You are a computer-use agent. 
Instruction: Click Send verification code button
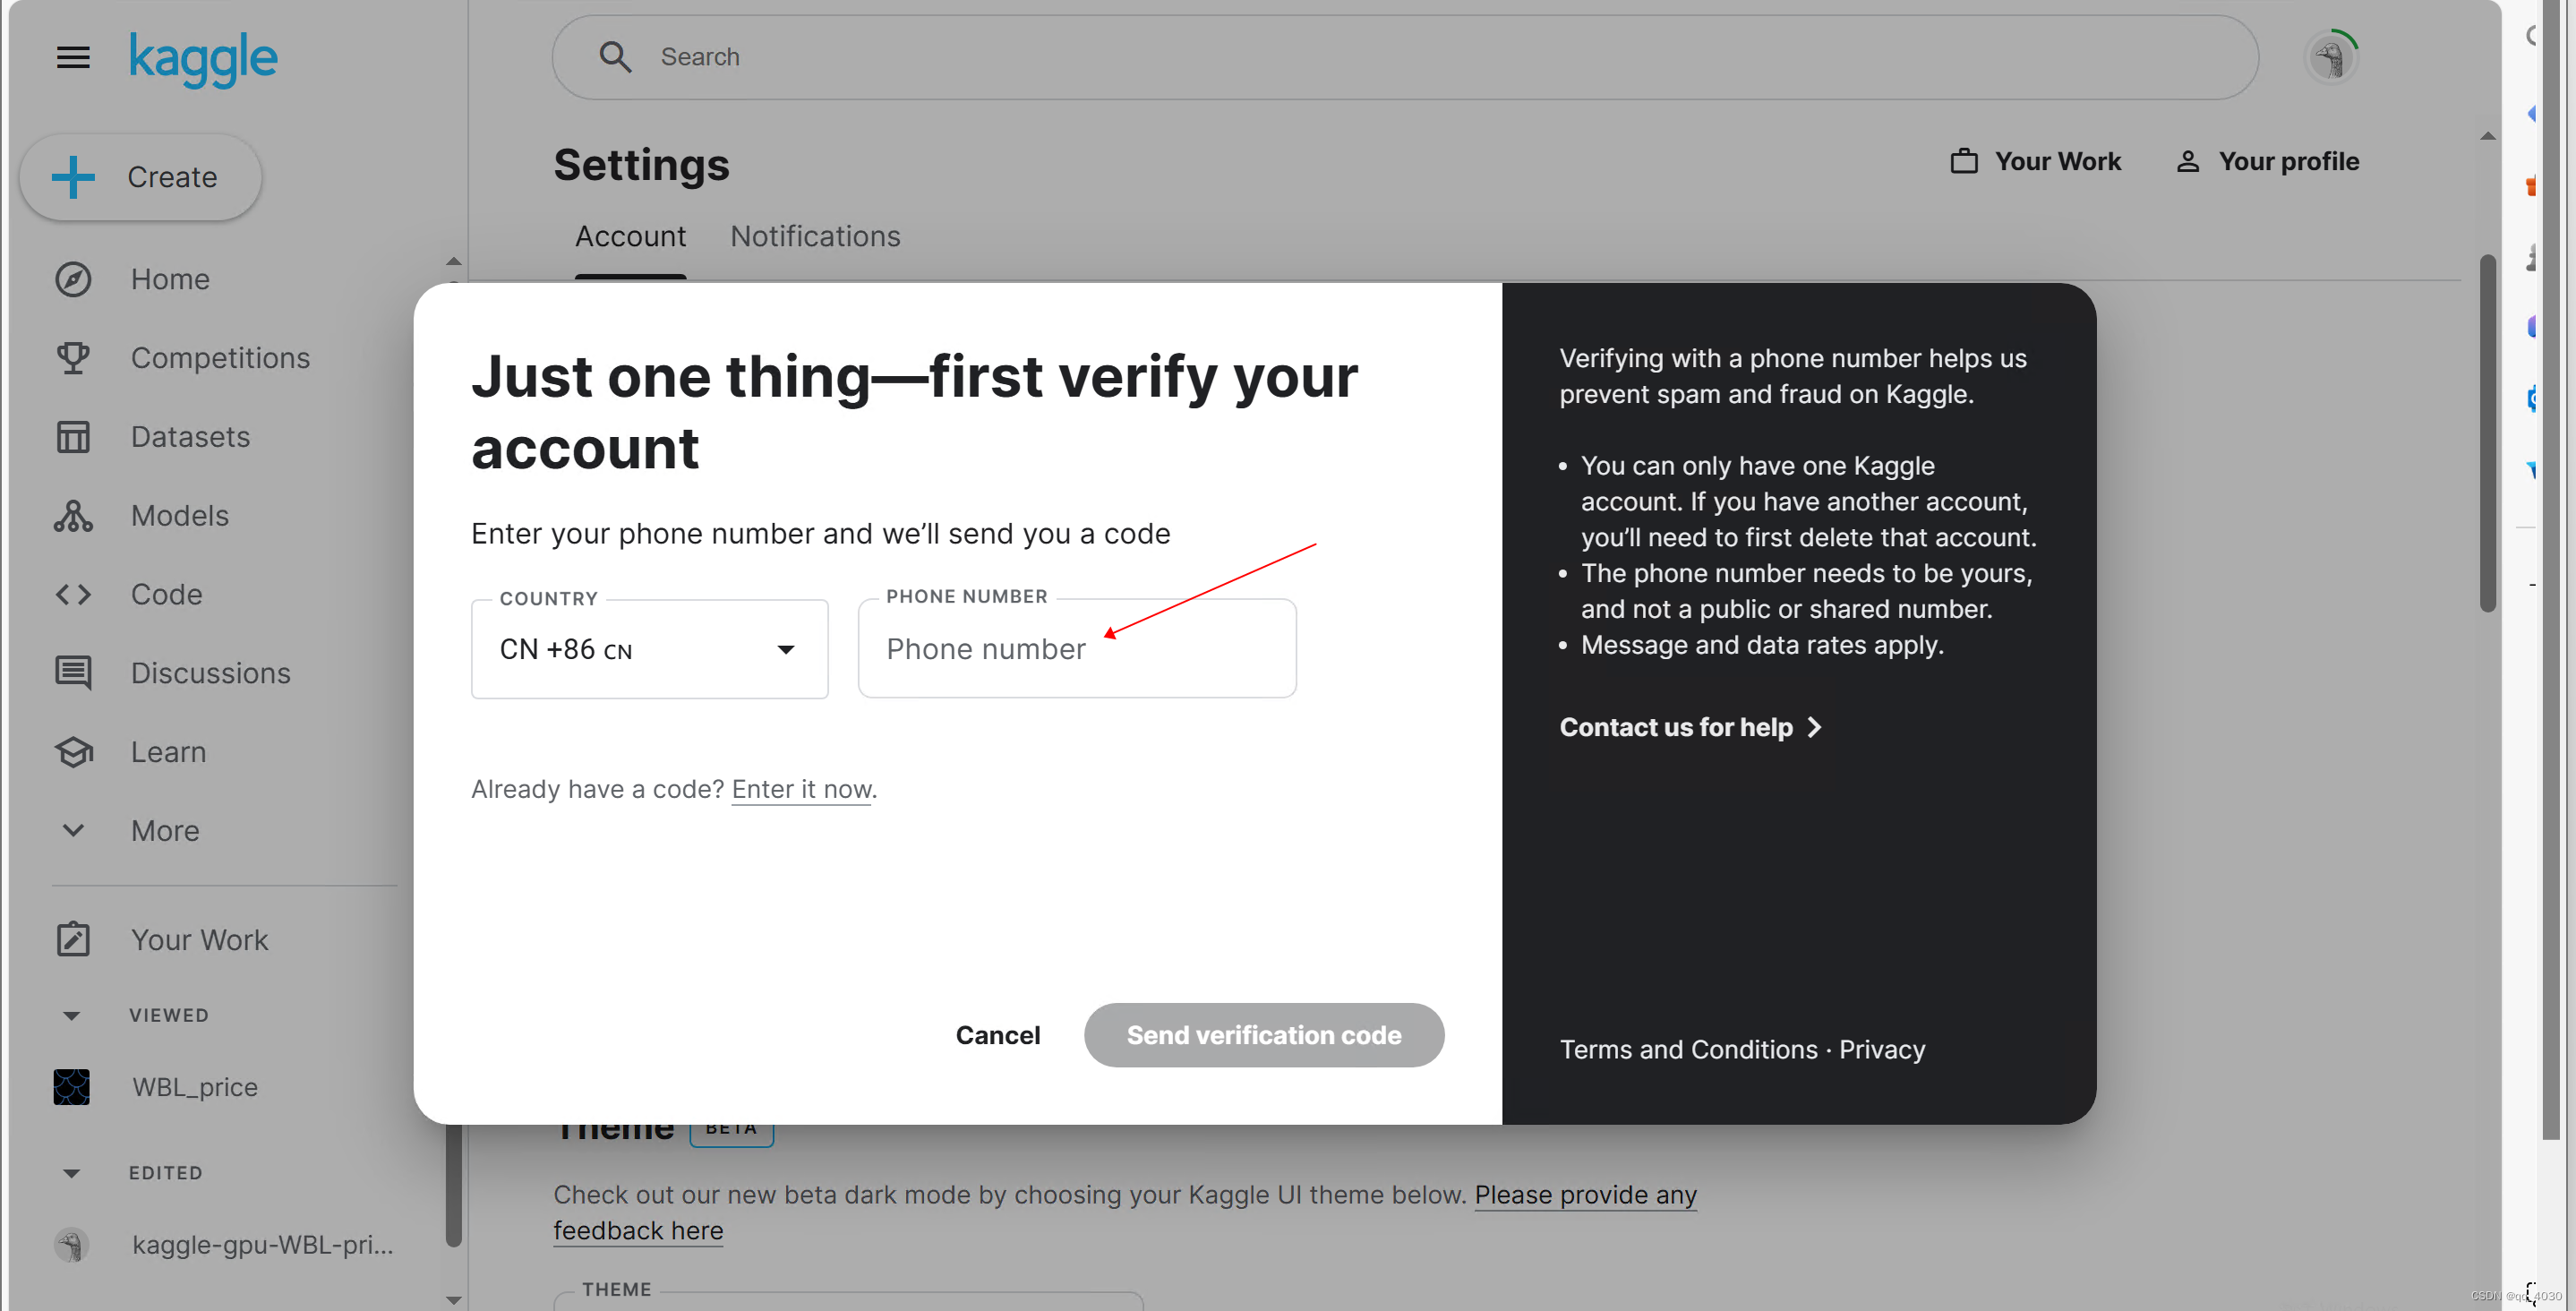(1263, 1035)
